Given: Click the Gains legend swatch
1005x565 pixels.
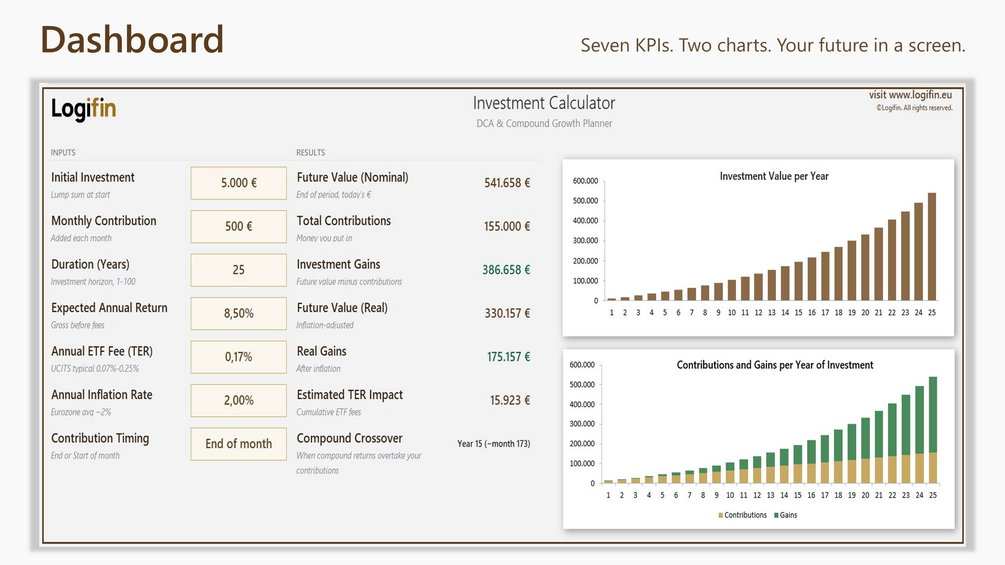Looking at the screenshot, I should [777, 515].
